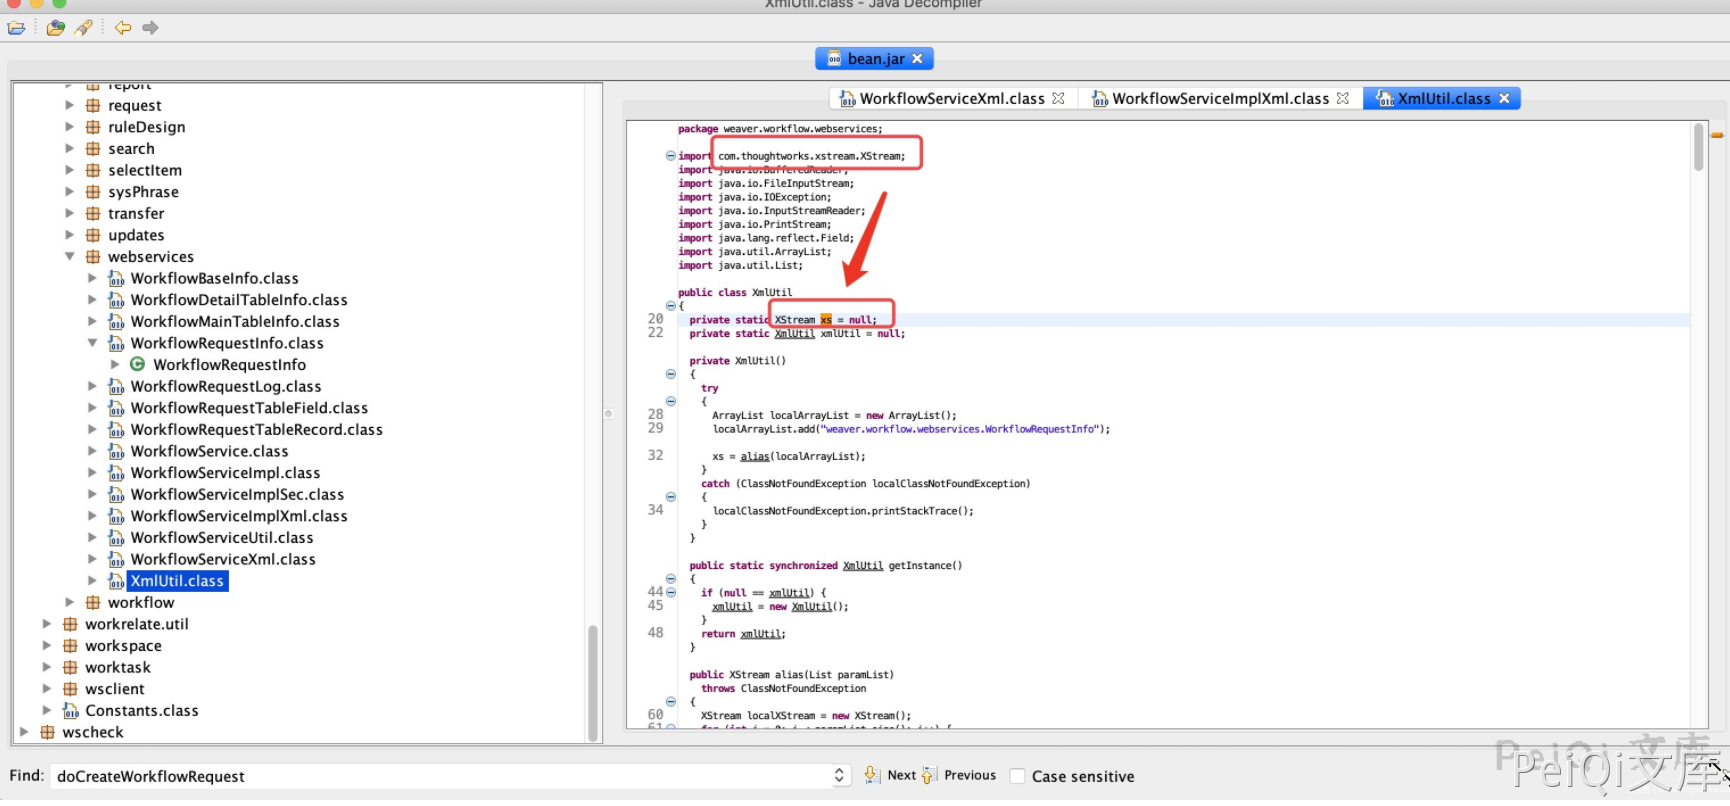Collapse the import block fold marker

coord(670,156)
